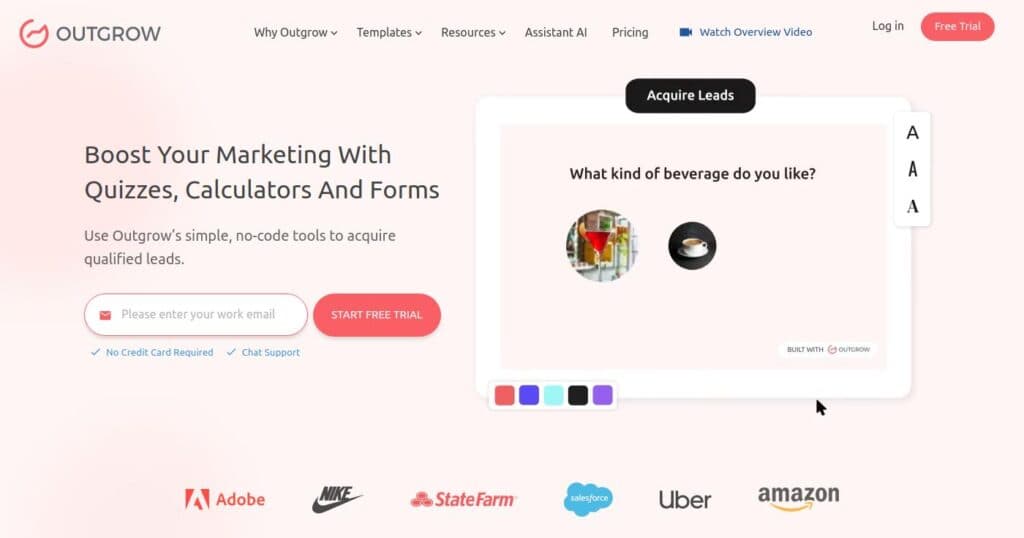This screenshot has height=538, width=1024.
Task: Go to the Pricing page
Action: point(630,33)
